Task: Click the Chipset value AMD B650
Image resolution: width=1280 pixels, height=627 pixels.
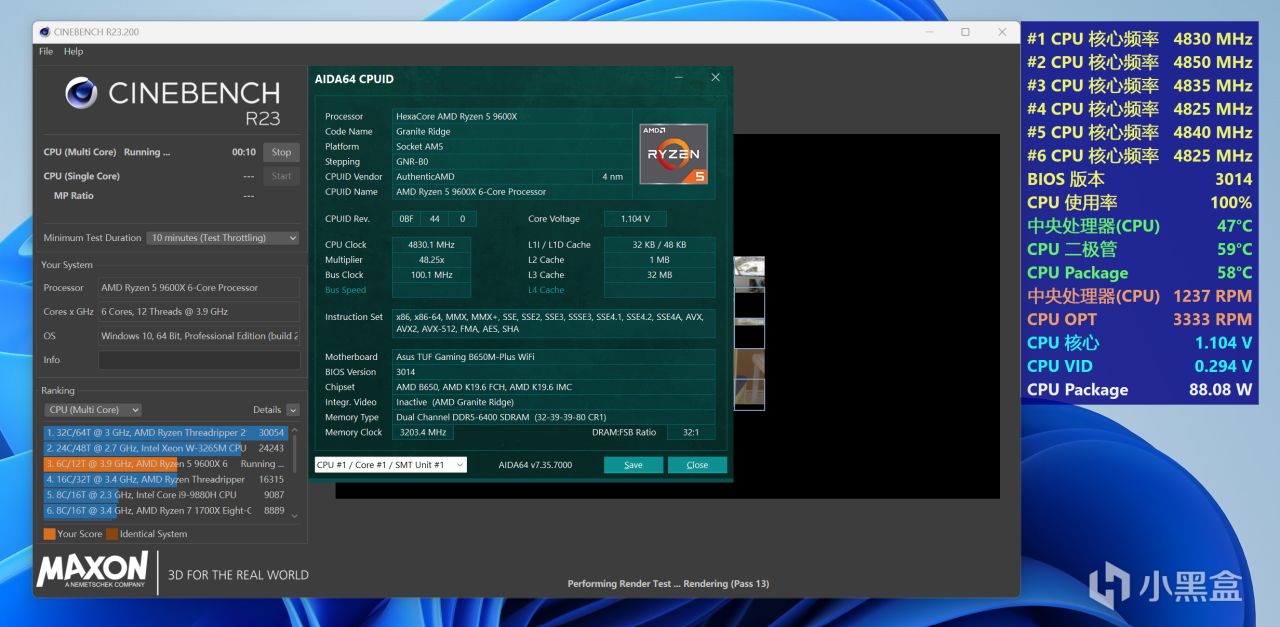Action: coord(553,387)
